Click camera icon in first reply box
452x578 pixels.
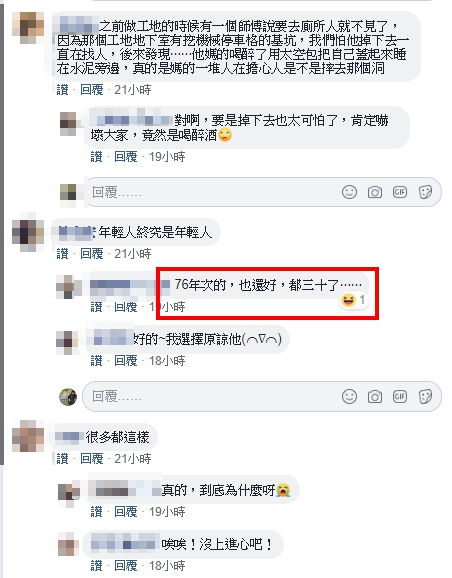375,192
